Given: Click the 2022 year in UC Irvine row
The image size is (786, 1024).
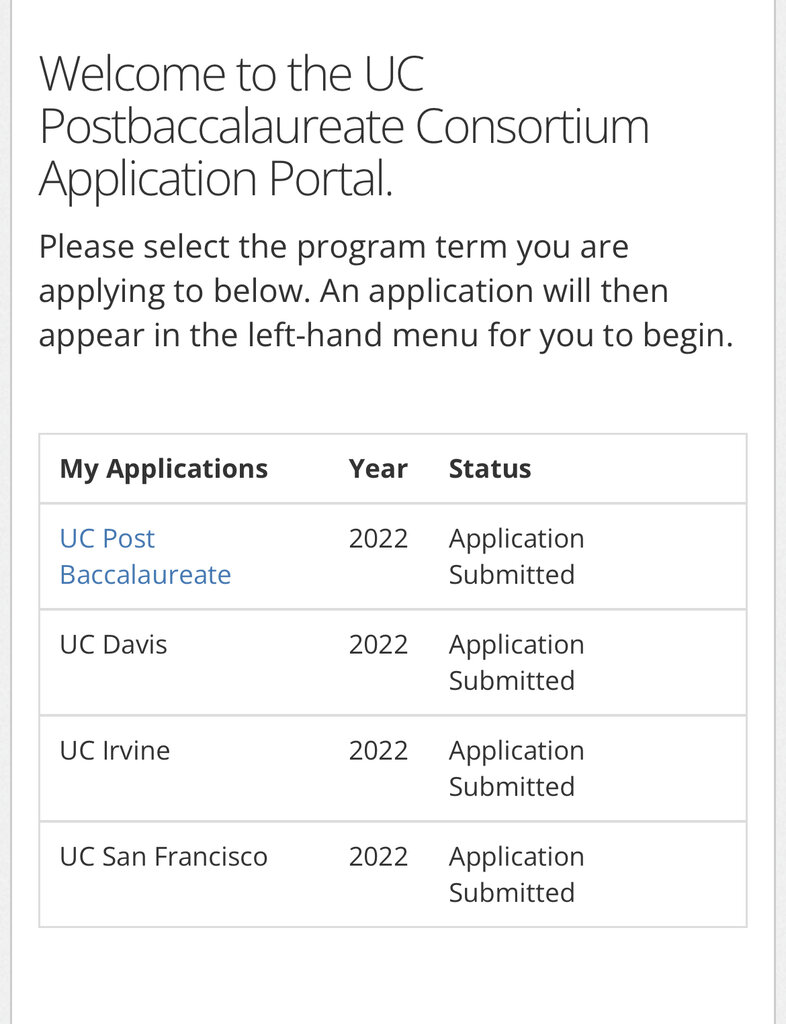Looking at the screenshot, I should click(378, 751).
